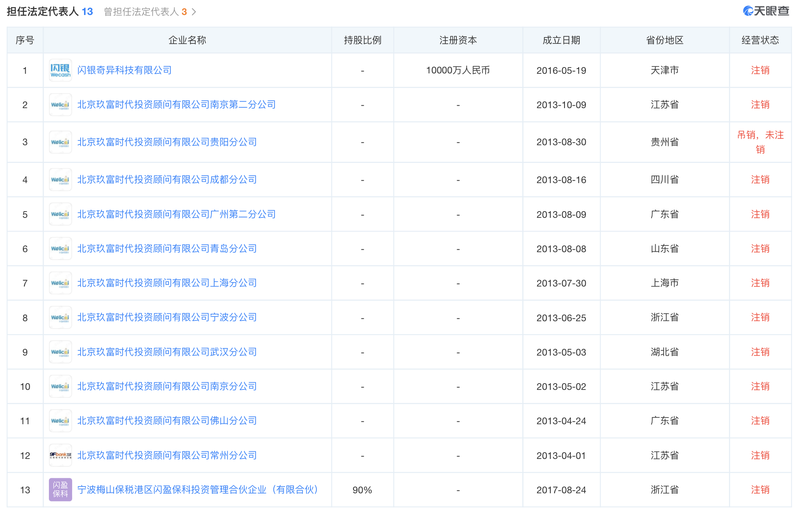Click the 成立日期 column header
800x513 pixels.
(x=561, y=40)
